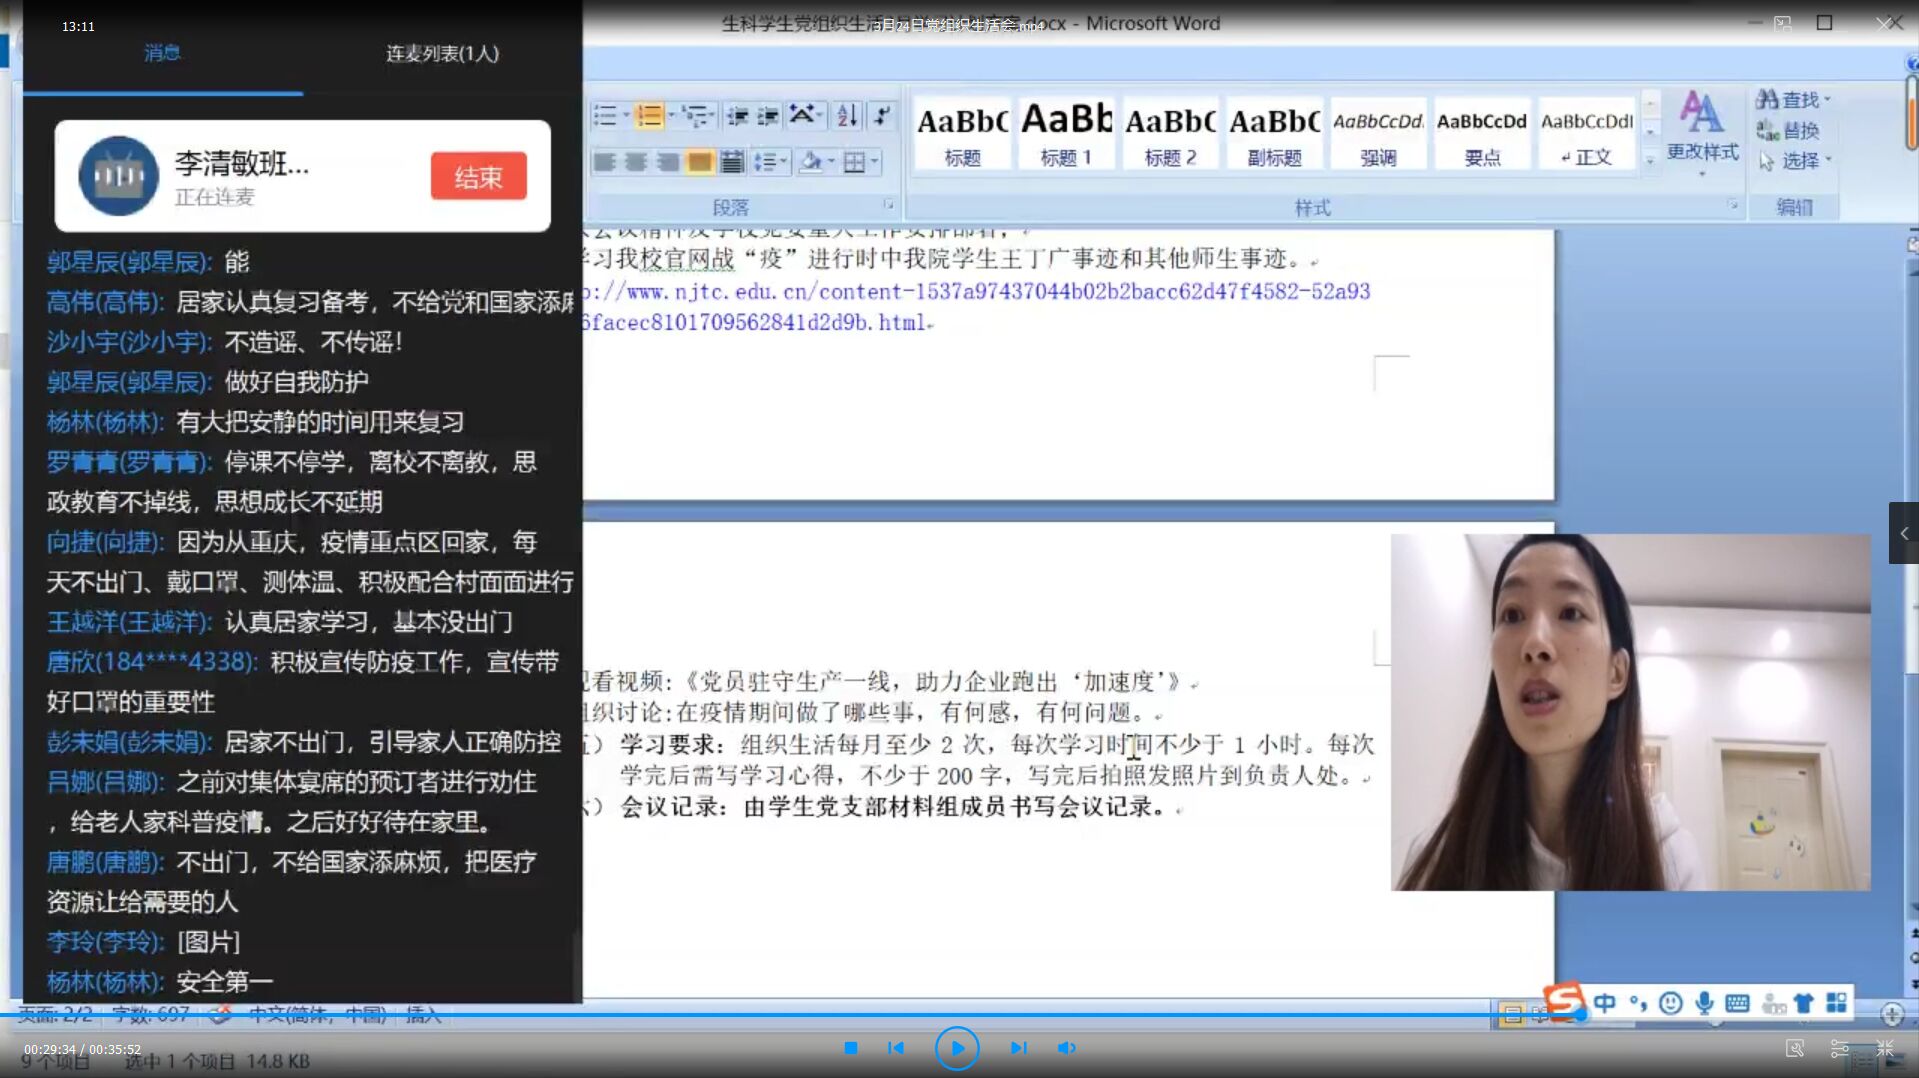1919x1078 pixels.
Task: Toggle distributed text alignment
Action: [732, 162]
